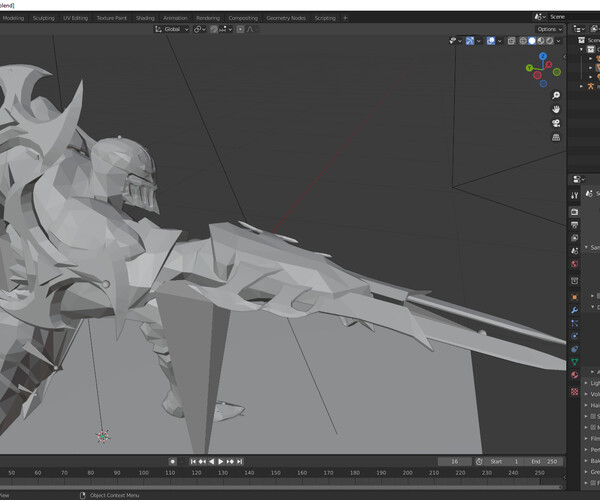The image size is (600, 500).
Task: Select solid viewport shading mode
Action: click(530, 41)
